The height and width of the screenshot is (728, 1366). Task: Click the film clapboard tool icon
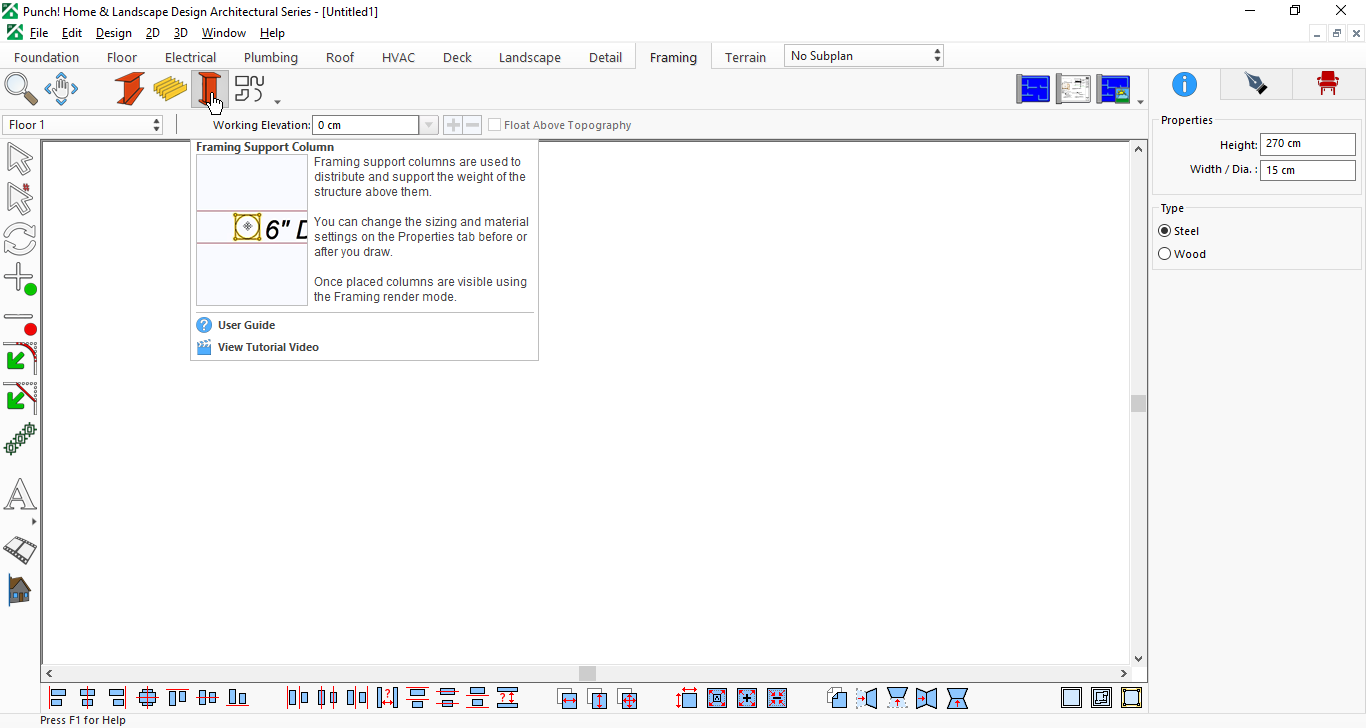(x=20, y=549)
